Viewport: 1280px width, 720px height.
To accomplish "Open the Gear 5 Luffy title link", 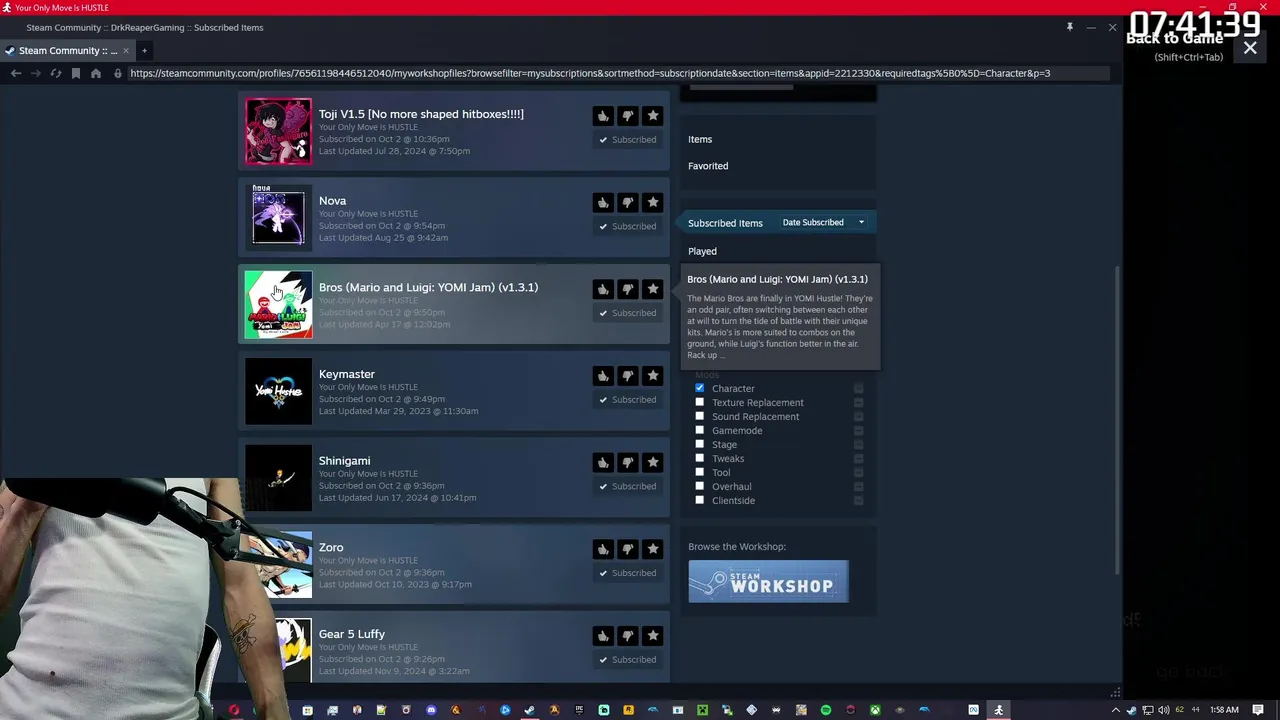I will (352, 634).
